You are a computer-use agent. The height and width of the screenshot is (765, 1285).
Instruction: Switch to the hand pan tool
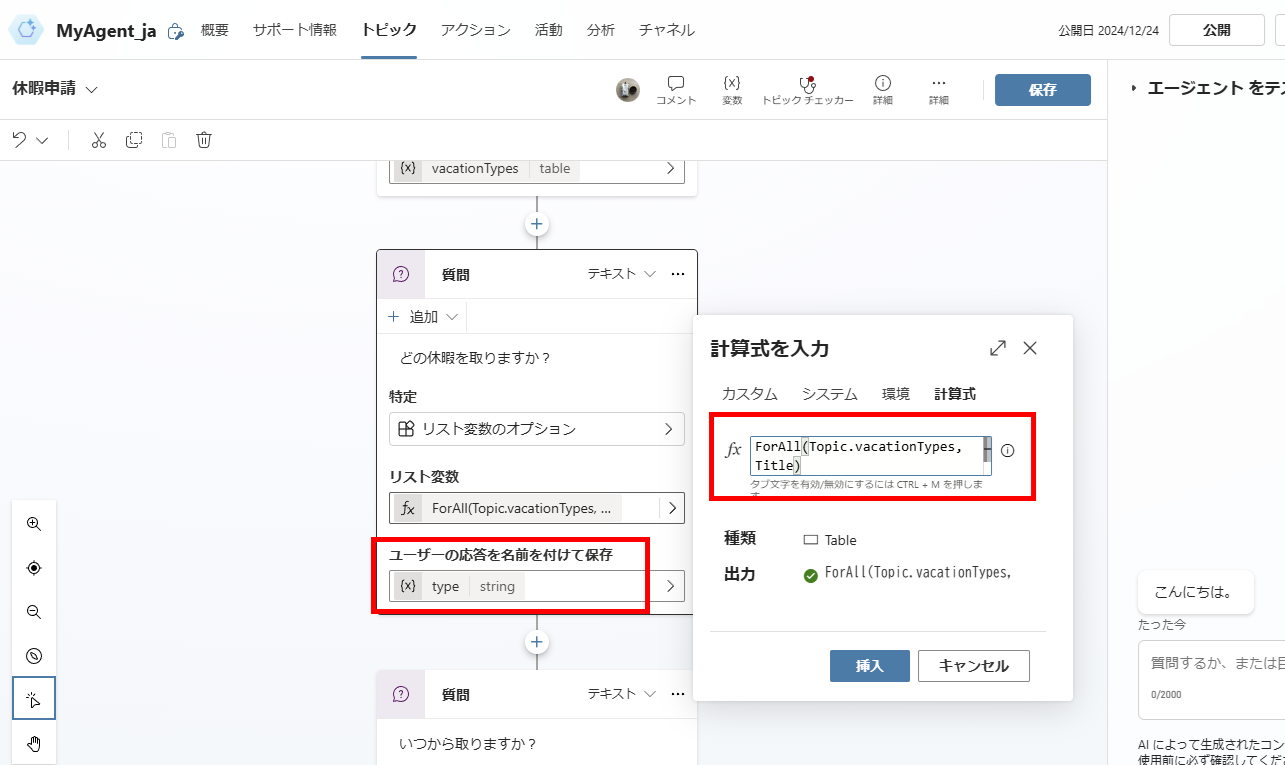(x=33, y=742)
